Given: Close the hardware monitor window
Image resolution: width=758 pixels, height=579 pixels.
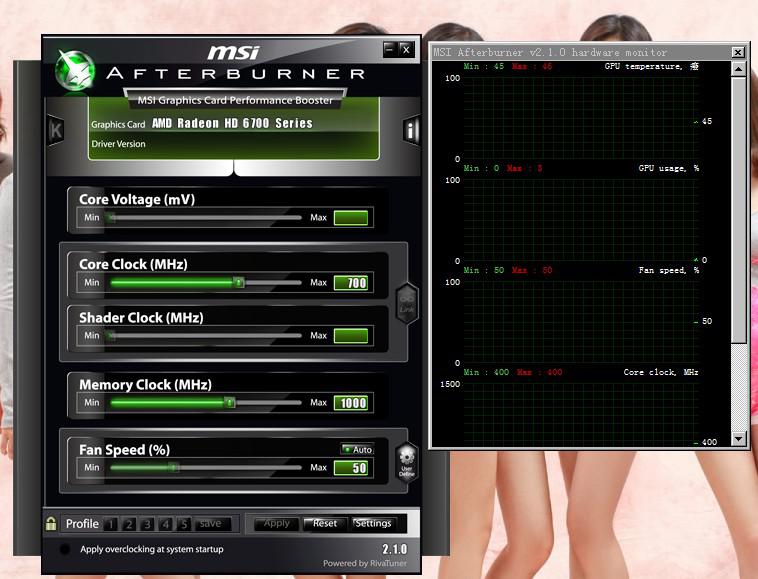Looking at the screenshot, I should (738, 52).
